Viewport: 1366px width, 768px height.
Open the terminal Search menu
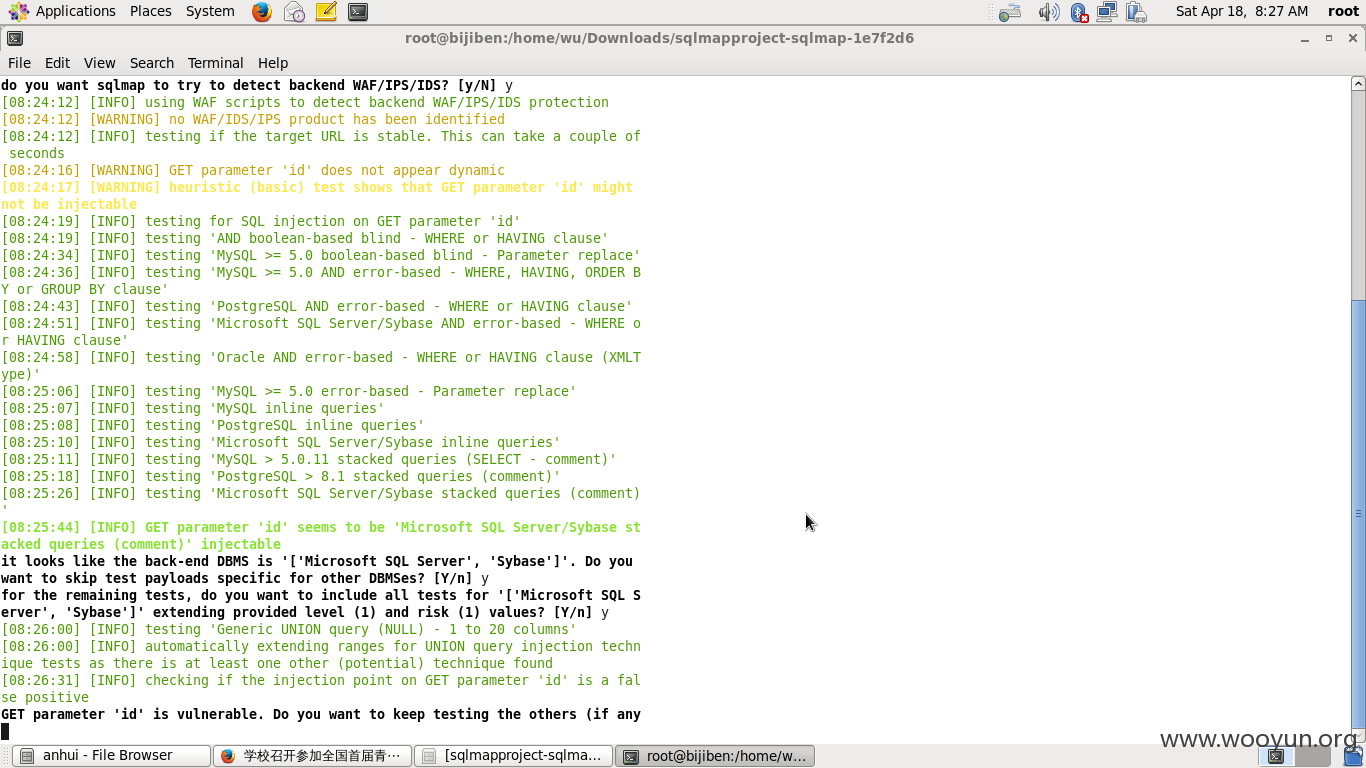point(152,62)
